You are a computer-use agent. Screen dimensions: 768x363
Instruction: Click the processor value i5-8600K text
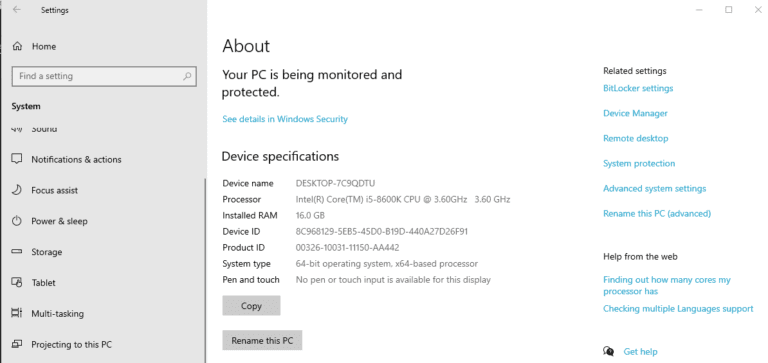[403, 199]
